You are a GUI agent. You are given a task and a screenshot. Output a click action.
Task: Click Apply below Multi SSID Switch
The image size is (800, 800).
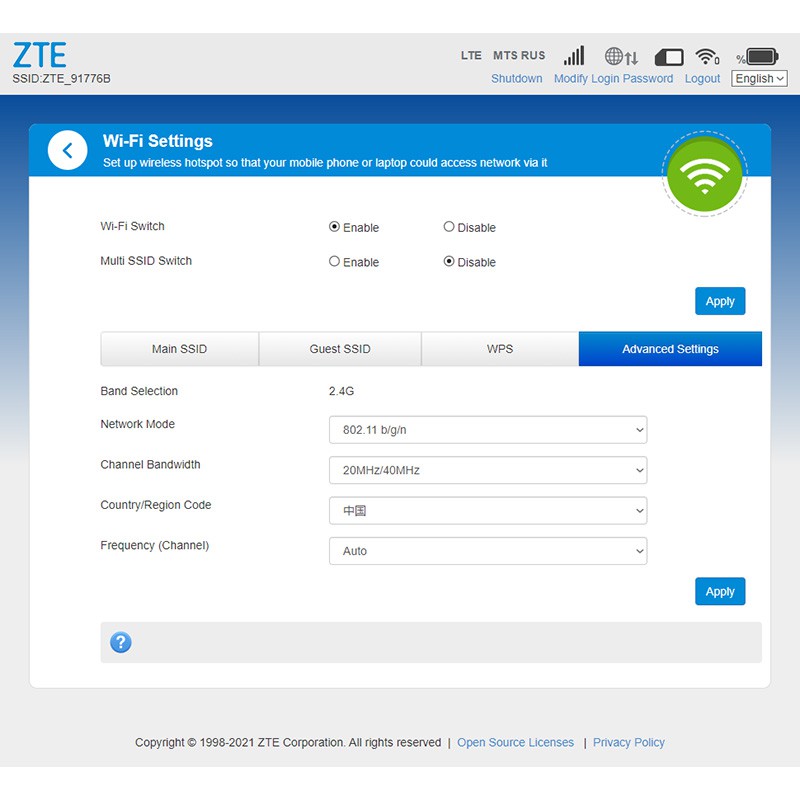tap(720, 301)
